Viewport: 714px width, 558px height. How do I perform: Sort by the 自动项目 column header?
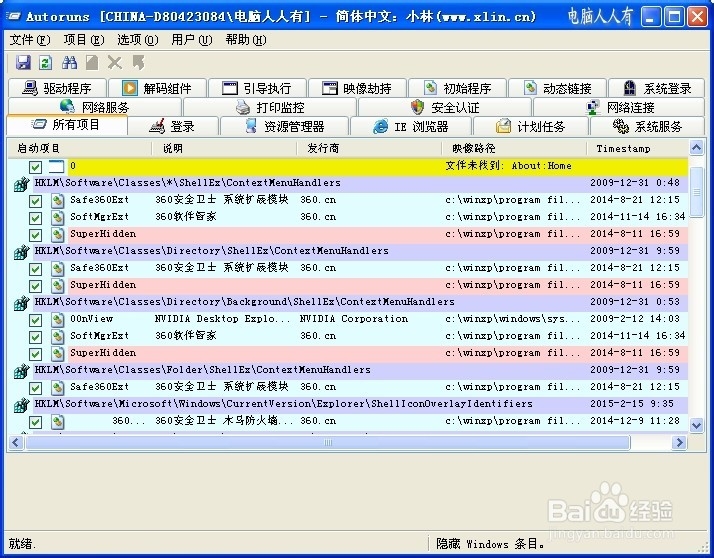tap(80, 148)
